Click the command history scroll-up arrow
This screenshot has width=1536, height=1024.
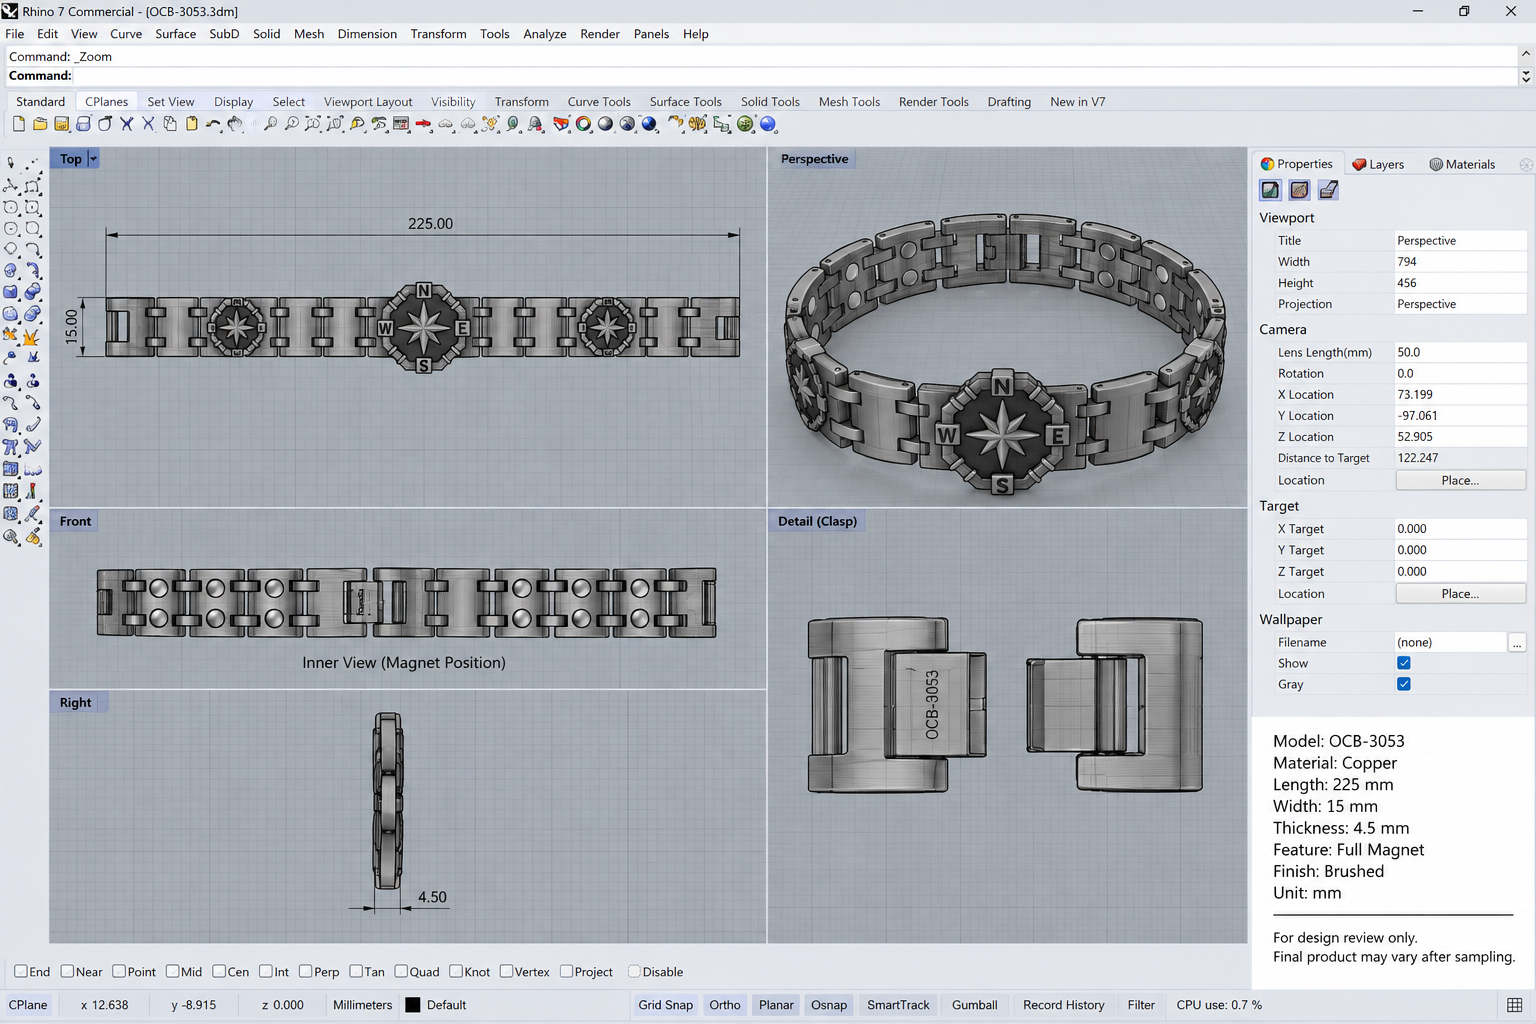click(1526, 52)
